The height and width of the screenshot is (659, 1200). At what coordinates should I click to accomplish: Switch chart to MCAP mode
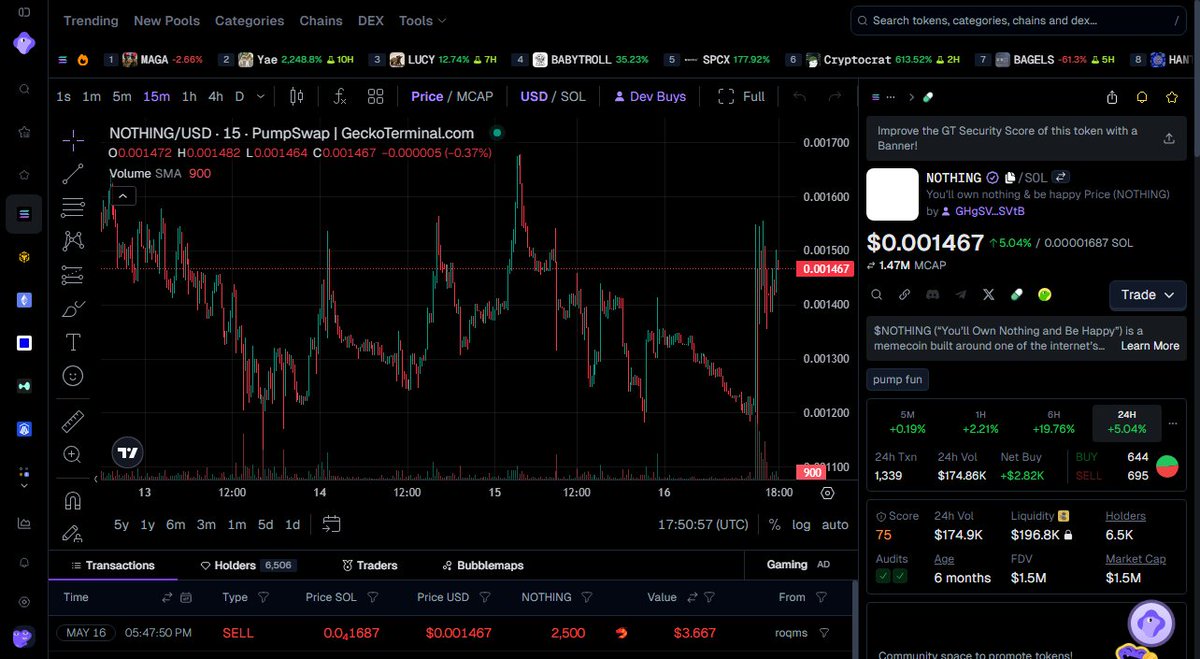[x=476, y=96]
